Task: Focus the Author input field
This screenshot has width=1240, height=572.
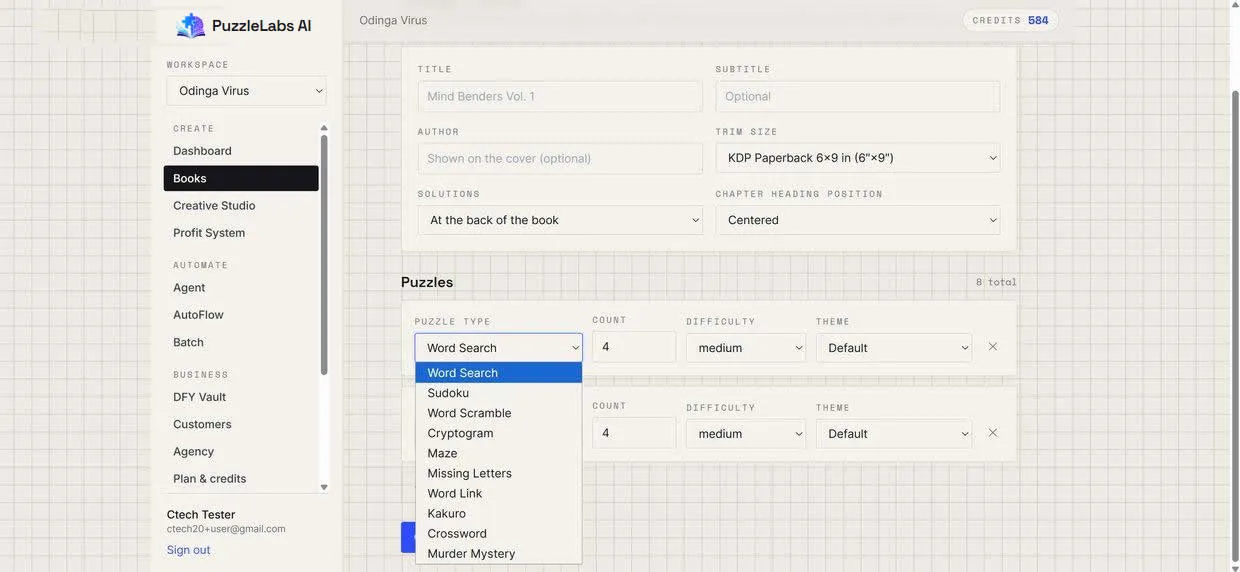Action: pyautogui.click(x=560, y=158)
